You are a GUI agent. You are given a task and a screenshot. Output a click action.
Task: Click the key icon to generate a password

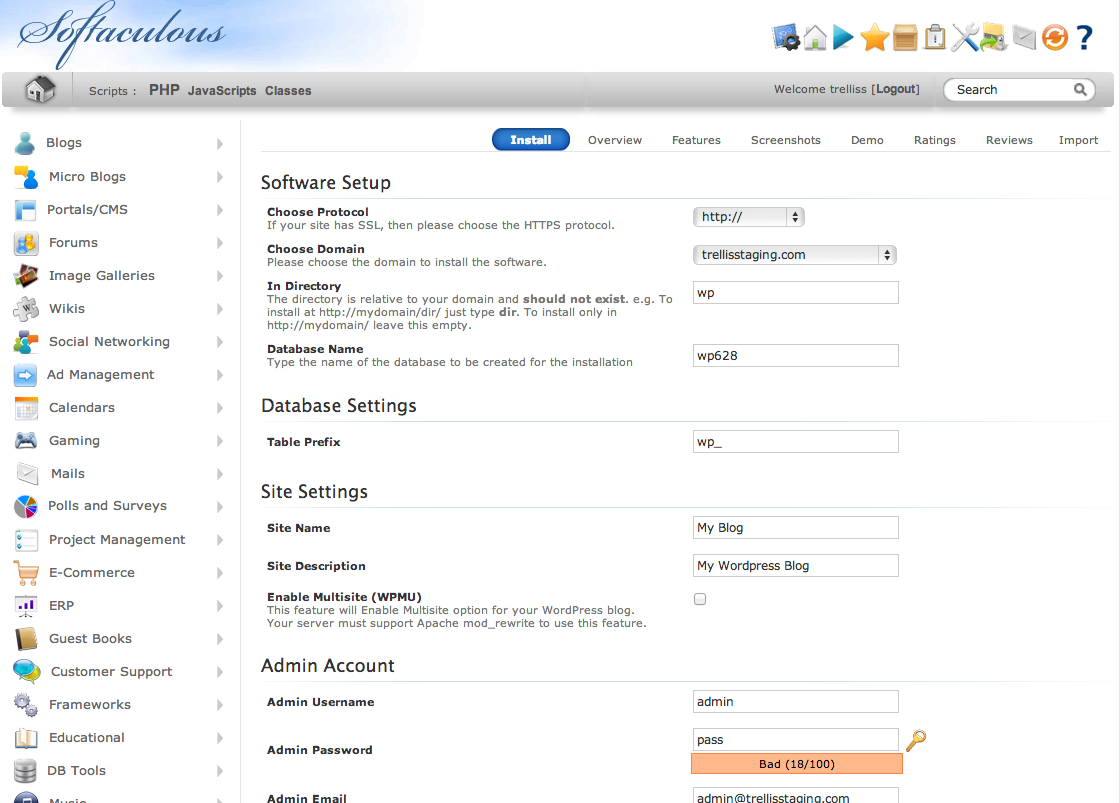pos(916,741)
